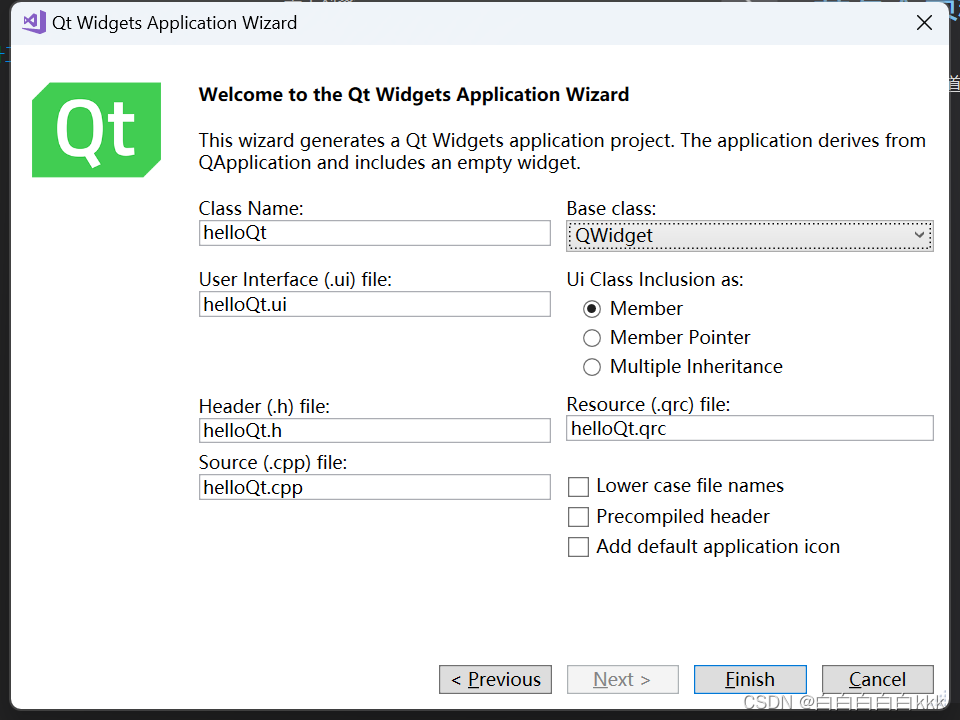Image resolution: width=960 pixels, height=720 pixels.
Task: Edit the Resource helloQt.qrc field
Action: [x=749, y=428]
